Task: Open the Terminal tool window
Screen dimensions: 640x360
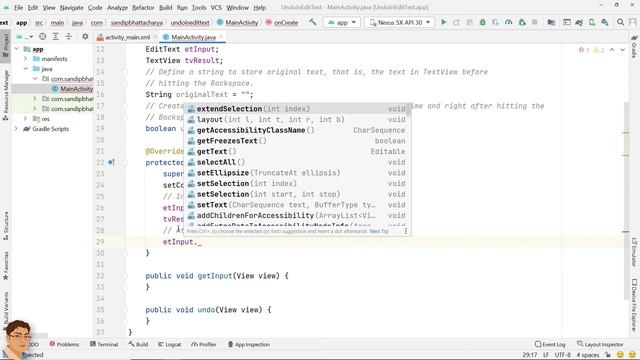Action: 104,344
